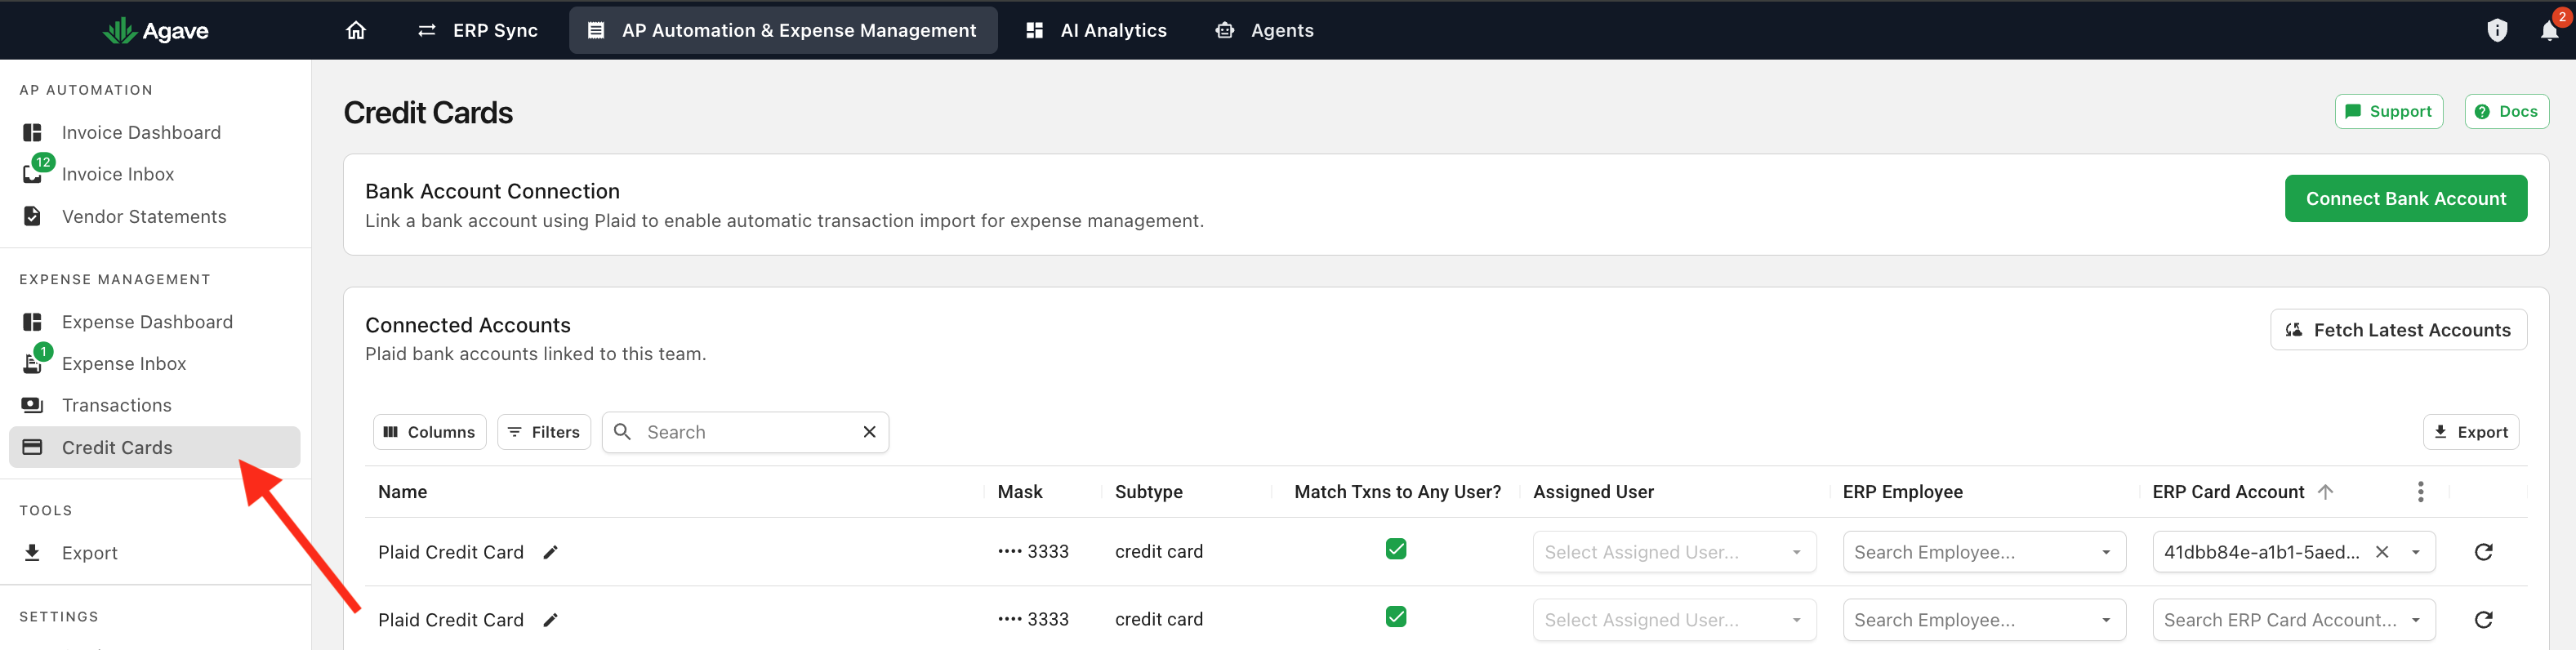Toggle ERP Card Account sort arrow
2576x650 pixels.
2325,492
